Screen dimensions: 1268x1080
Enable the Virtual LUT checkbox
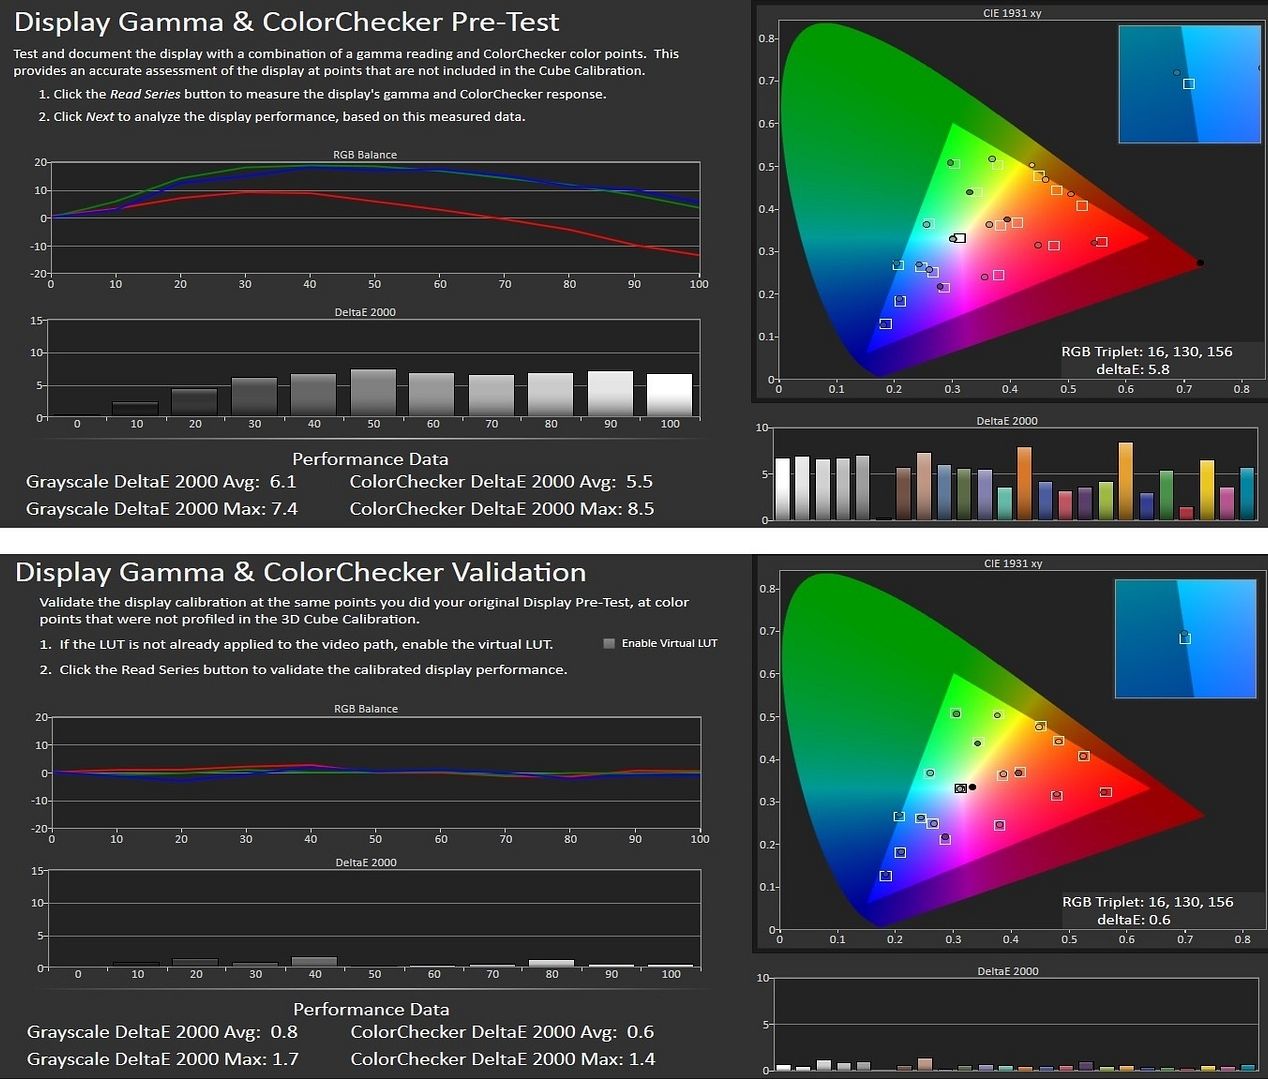point(609,643)
